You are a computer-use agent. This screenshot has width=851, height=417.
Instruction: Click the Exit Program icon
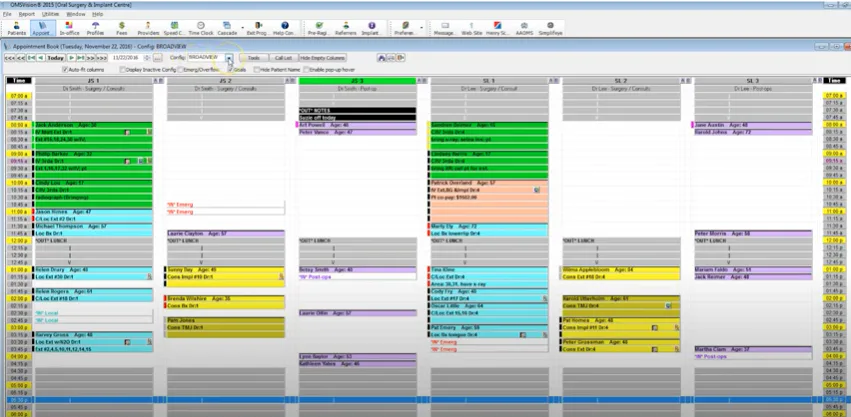tap(258, 28)
